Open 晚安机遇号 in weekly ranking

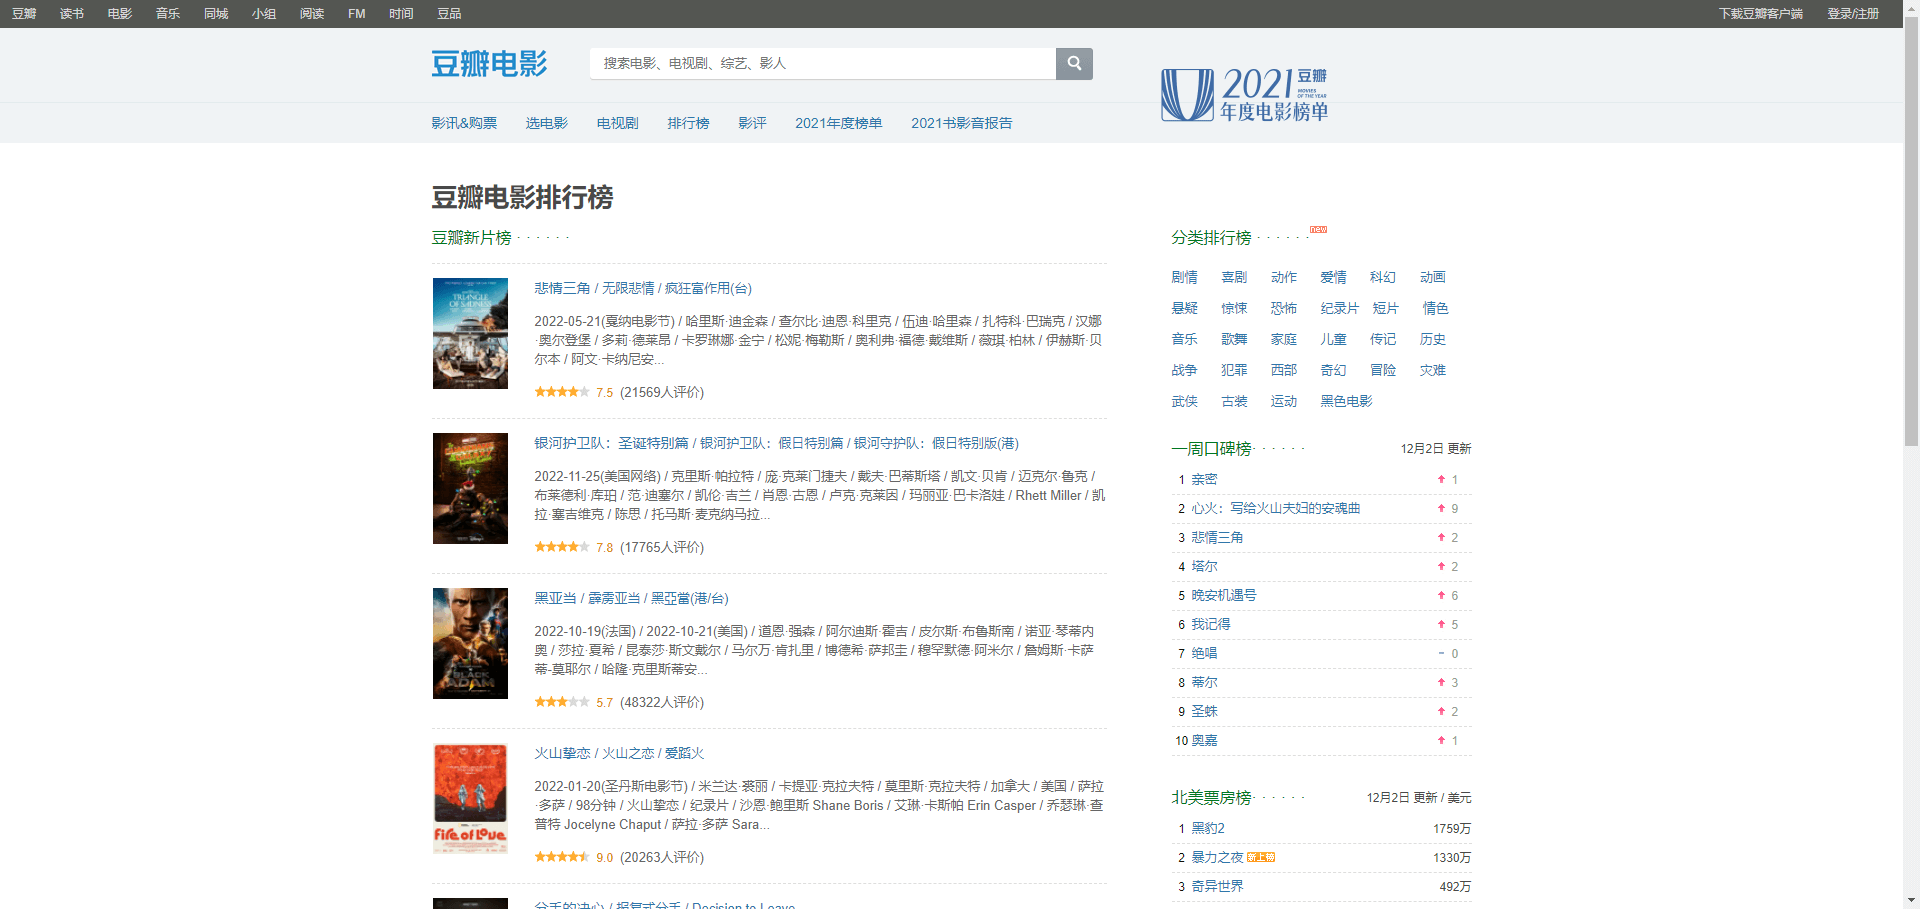[x=1223, y=595]
